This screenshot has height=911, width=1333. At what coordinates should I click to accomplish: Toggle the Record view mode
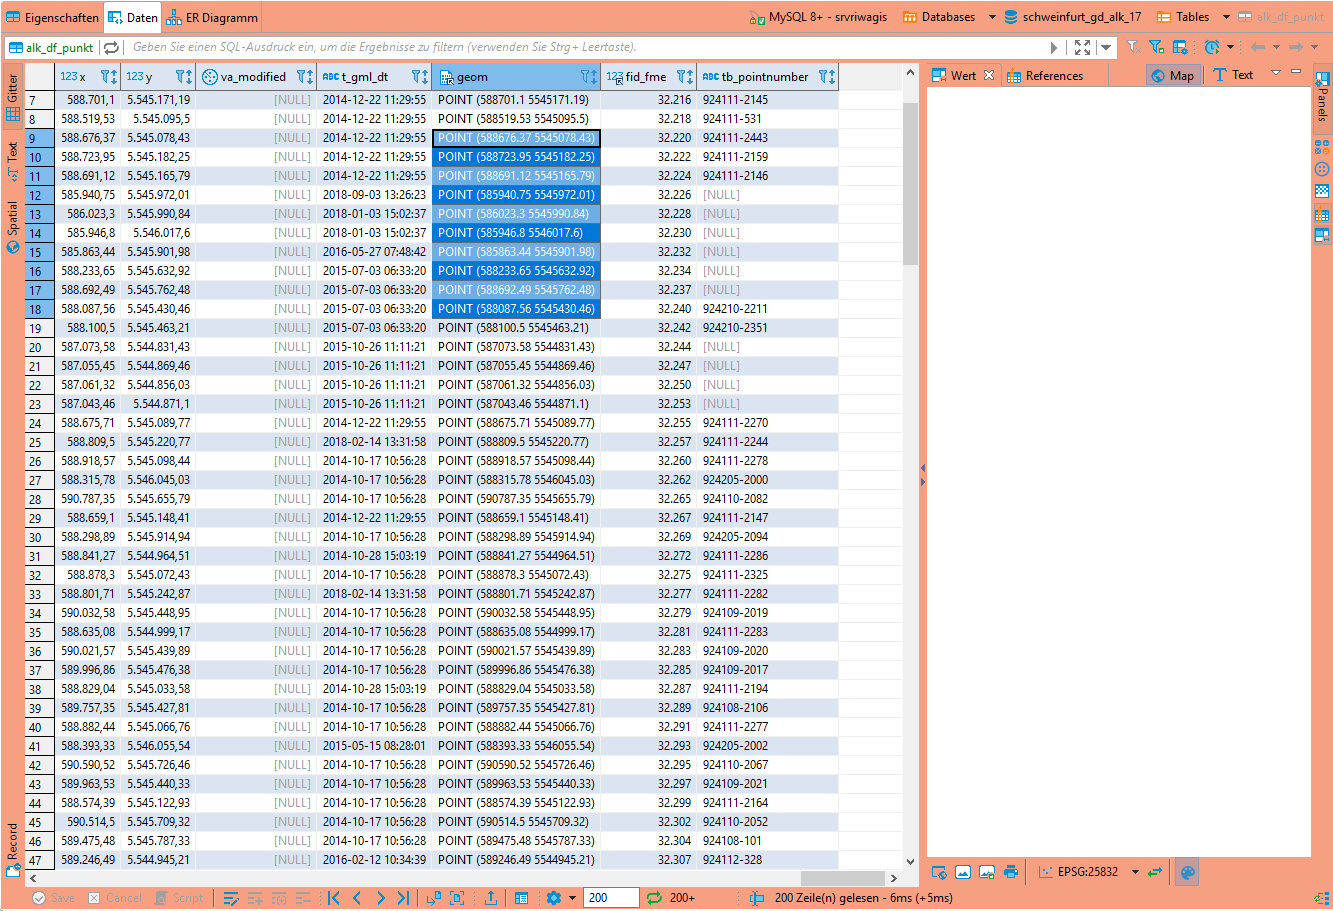[13, 849]
